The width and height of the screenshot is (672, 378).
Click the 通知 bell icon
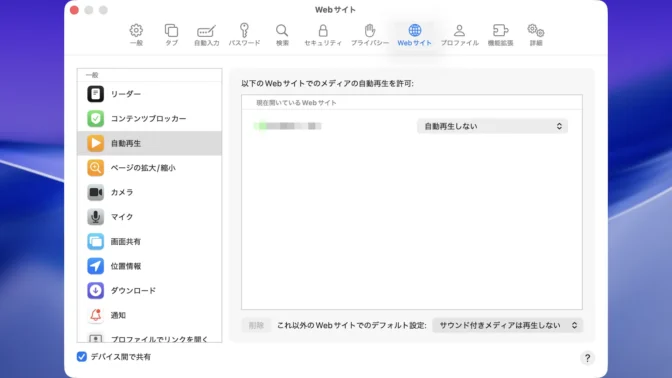96,315
